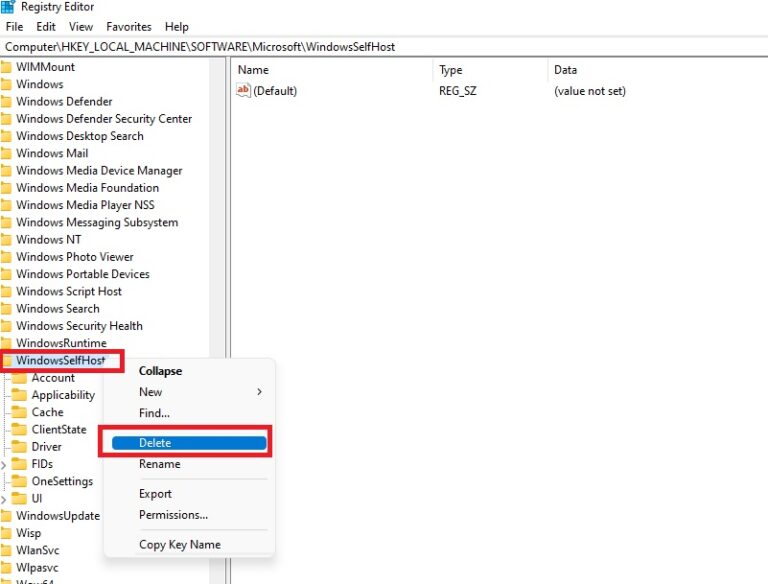Image resolution: width=768 pixels, height=584 pixels.
Task: Expand the UI key chevron
Action: click(4, 499)
